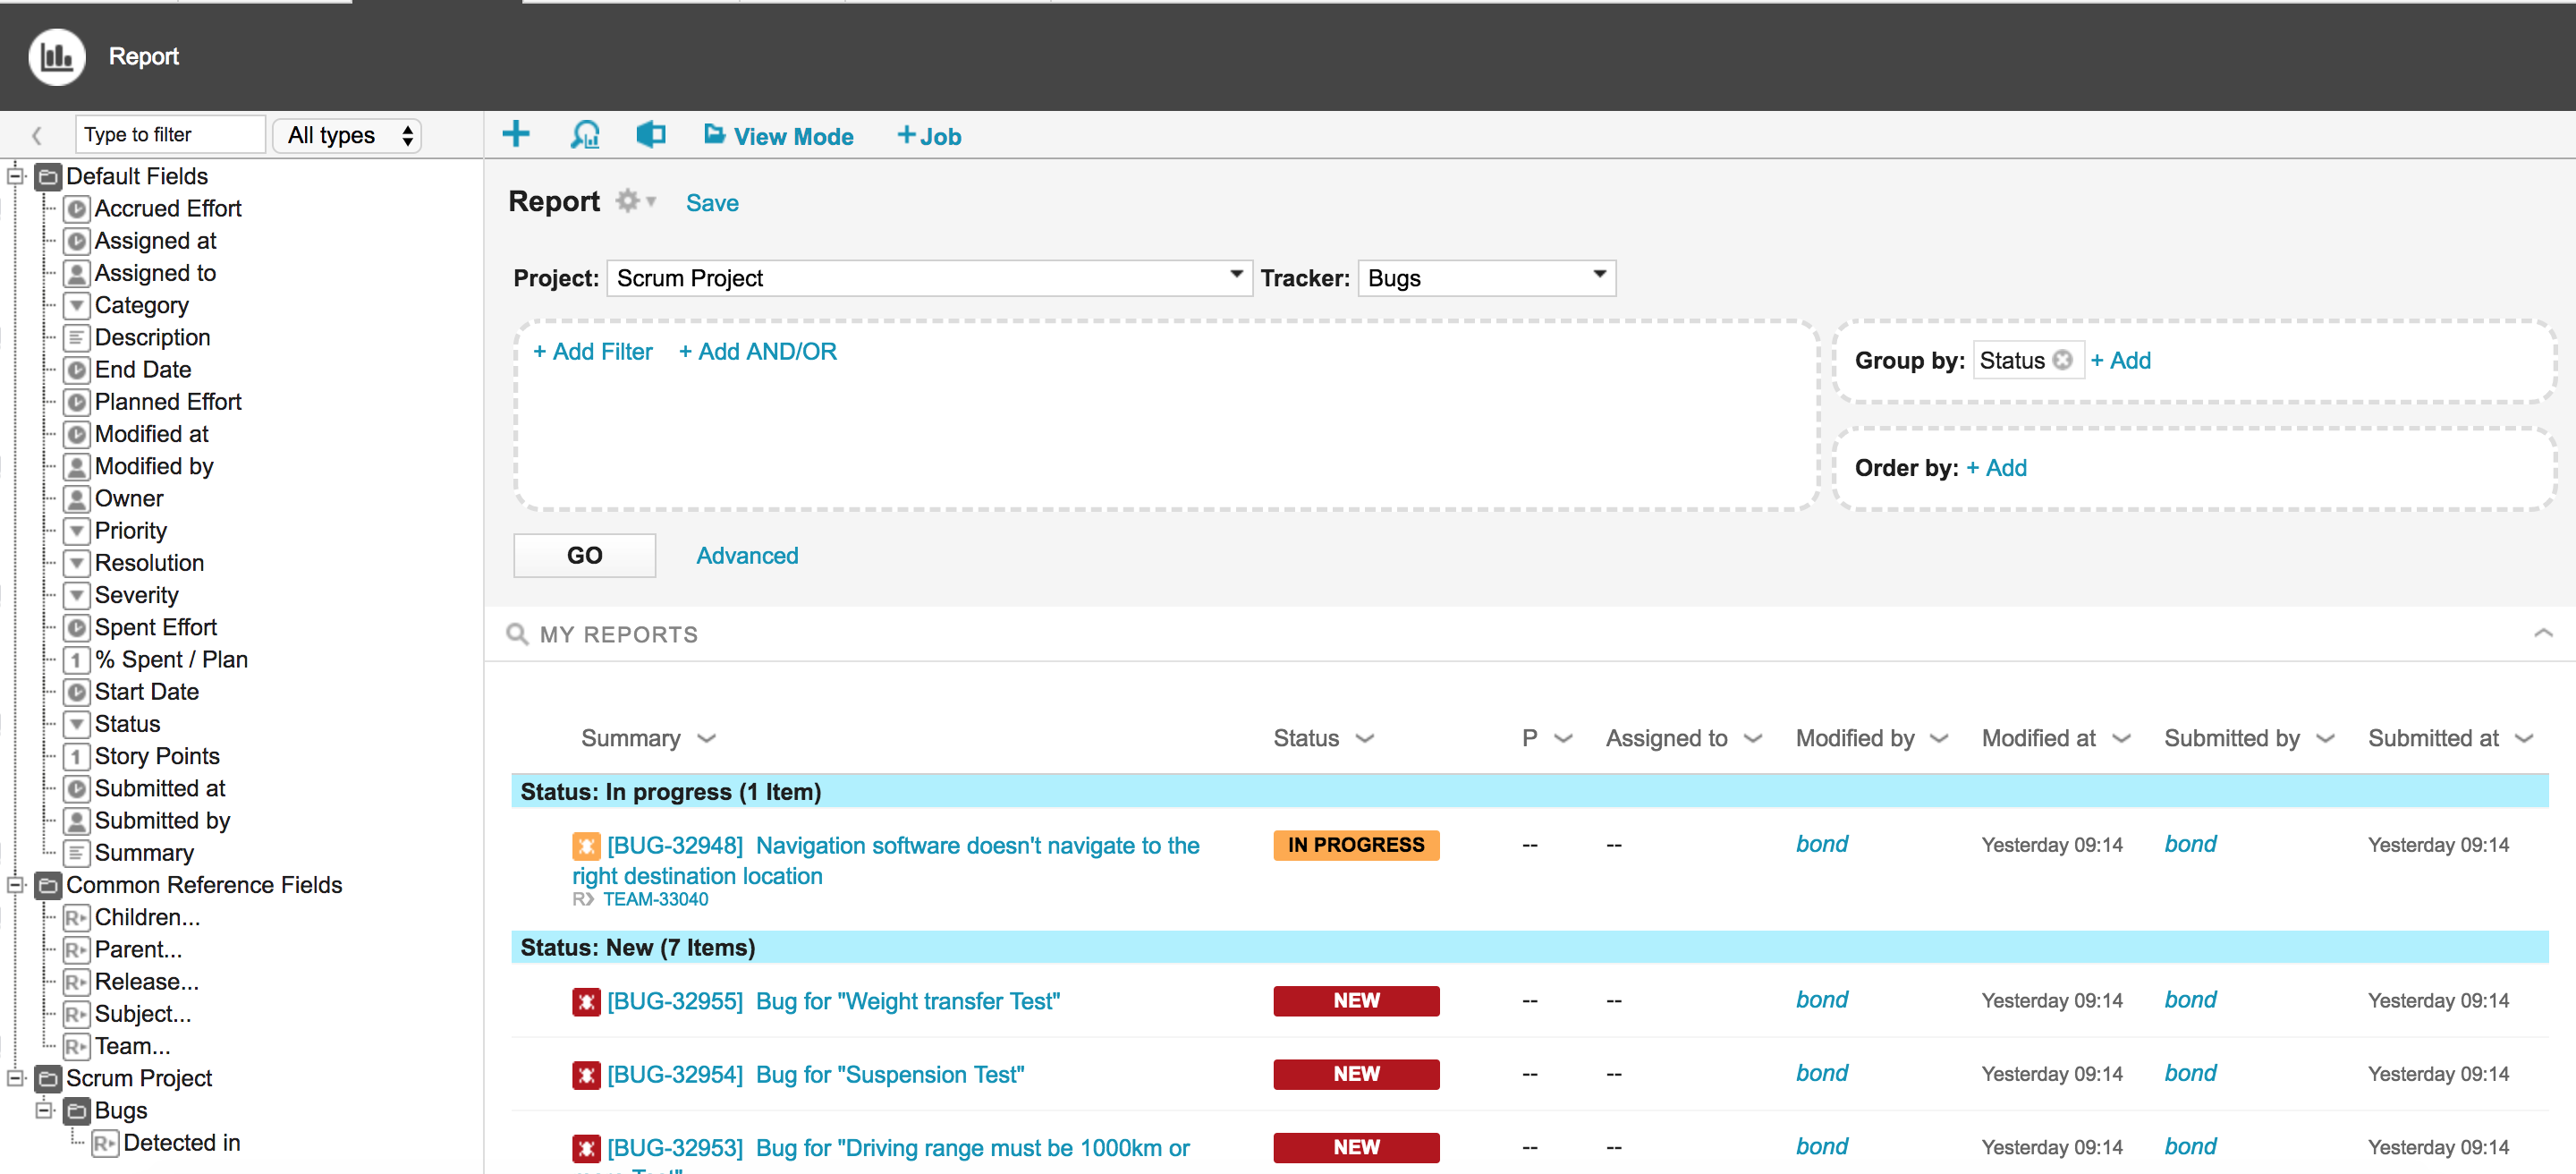This screenshot has height=1174, width=2576.
Task: Click the IN PROGRESS status badge
Action: (x=1356, y=846)
